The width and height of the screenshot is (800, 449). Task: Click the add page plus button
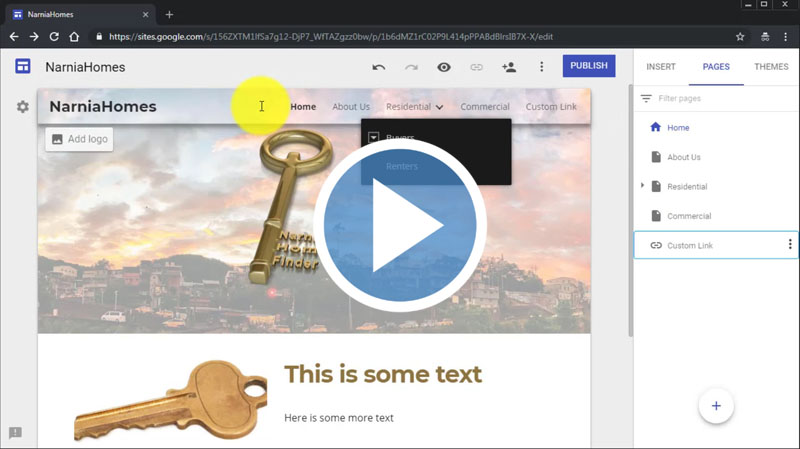tap(716, 406)
